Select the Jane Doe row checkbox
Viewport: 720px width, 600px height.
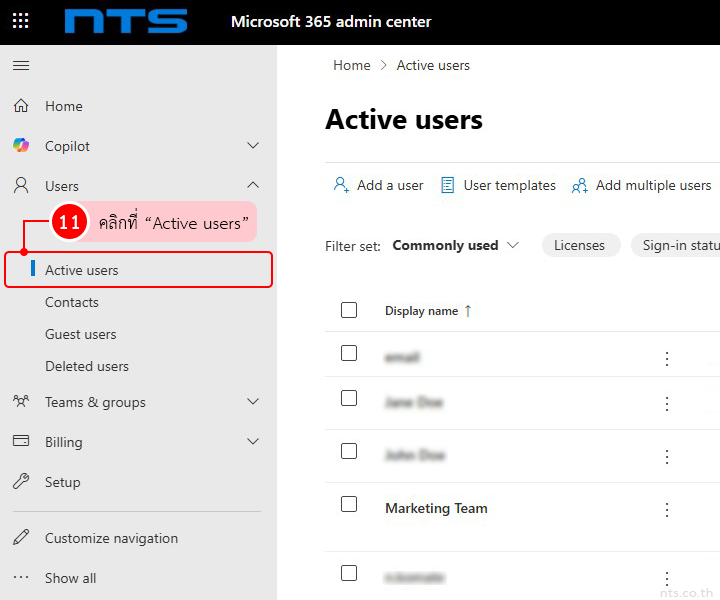pyautogui.click(x=349, y=398)
